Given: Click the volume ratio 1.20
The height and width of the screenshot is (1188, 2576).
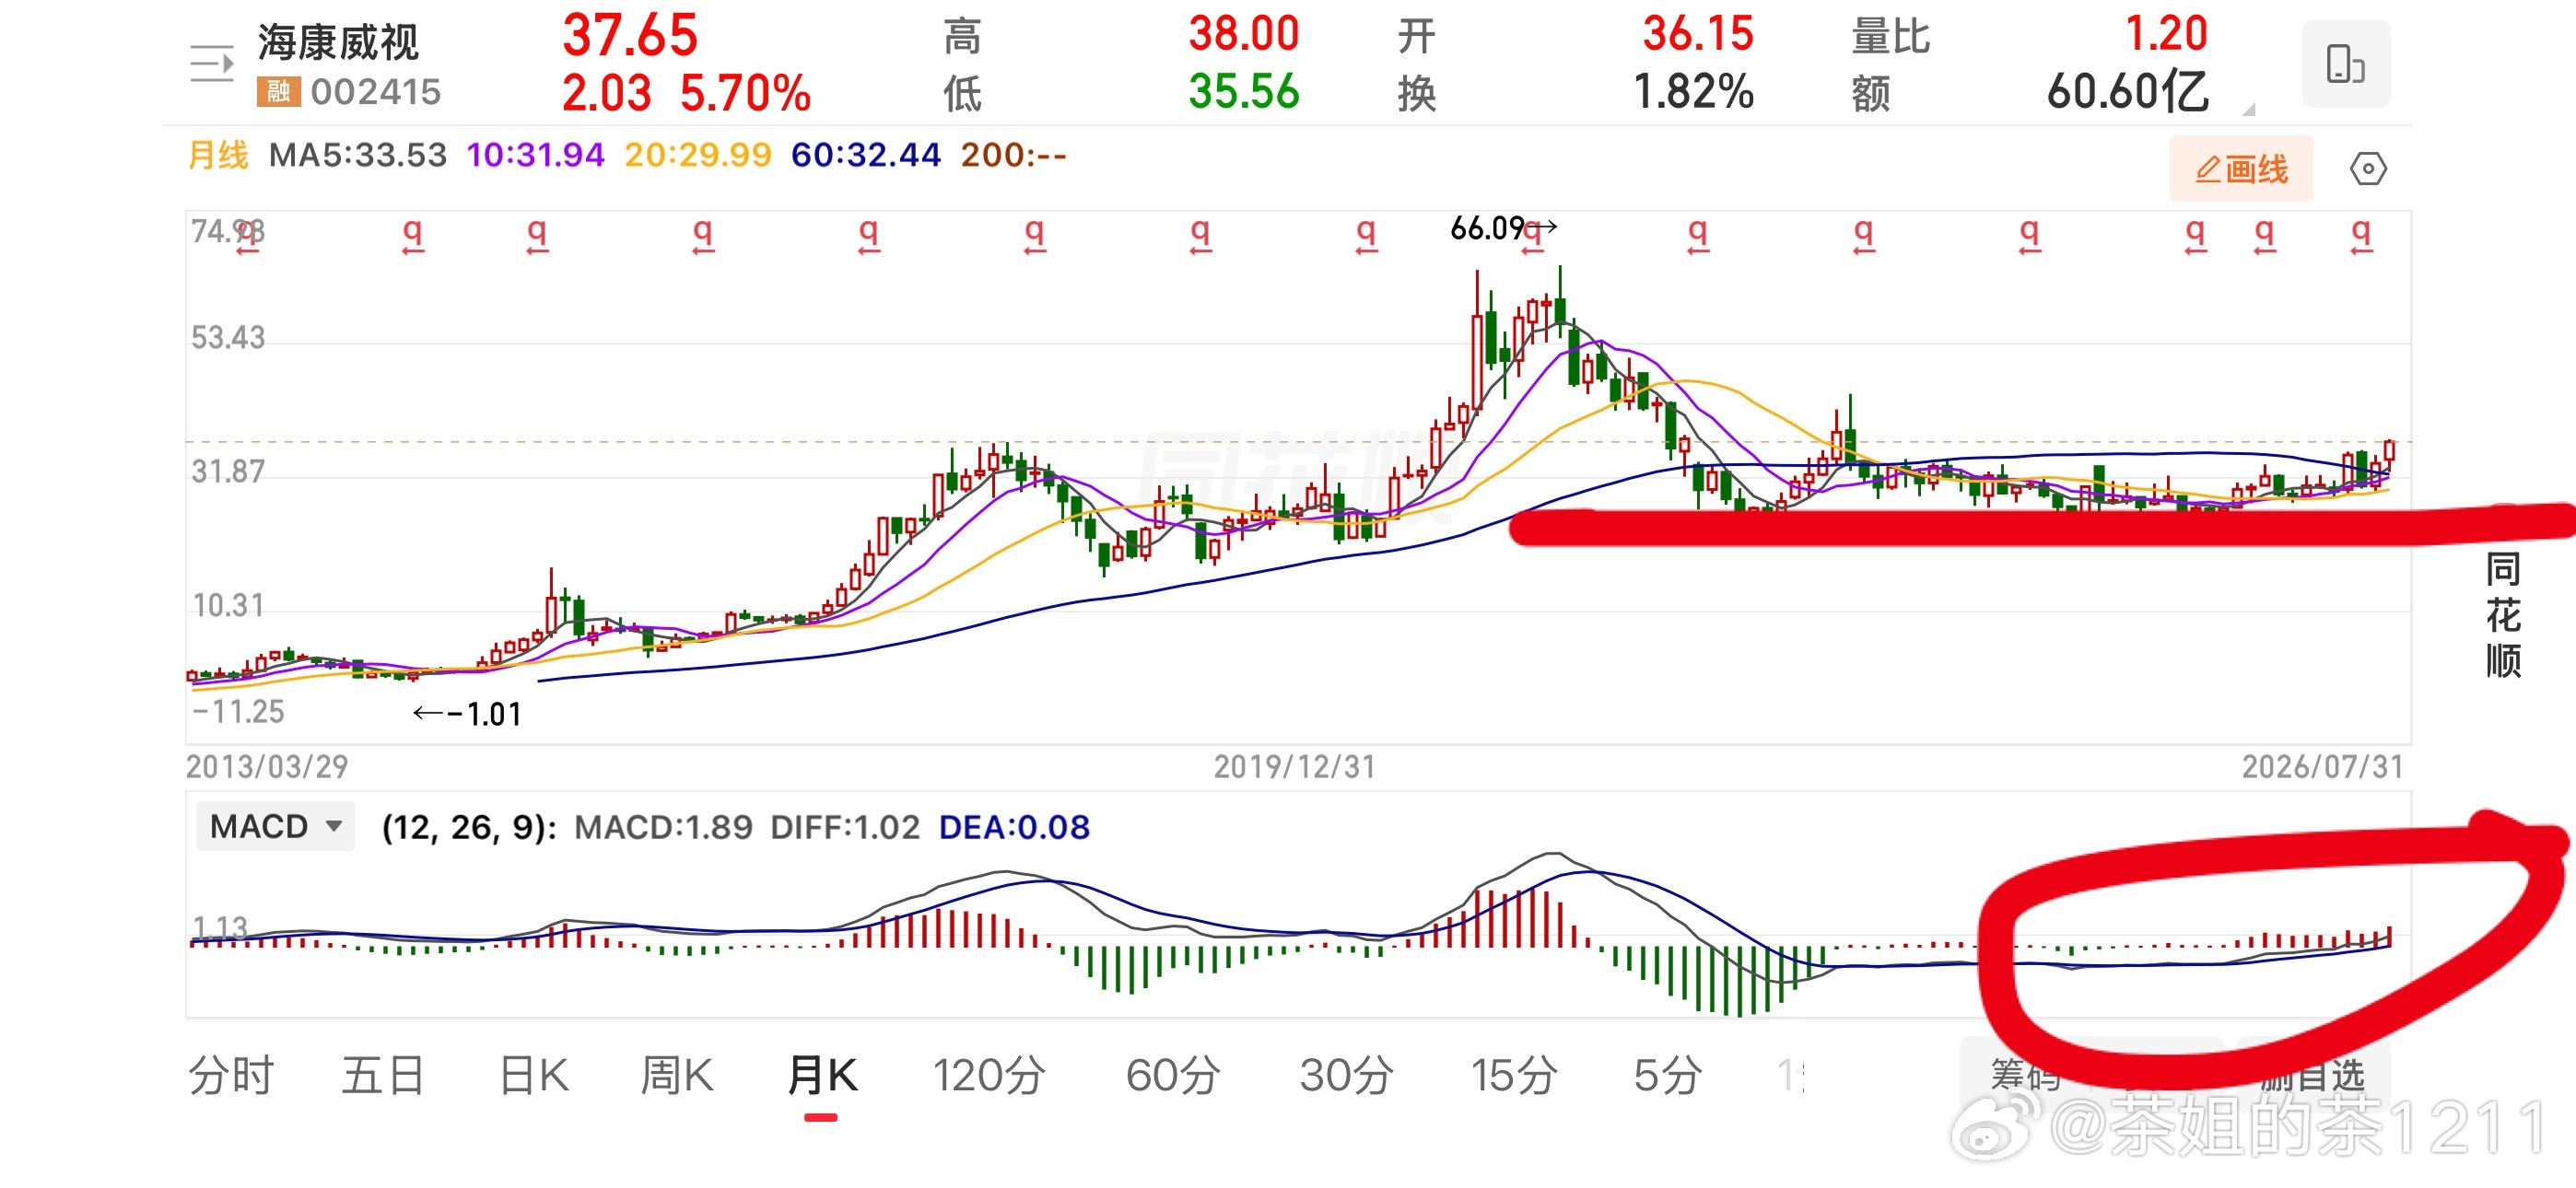Looking at the screenshot, I should [x=2166, y=34].
